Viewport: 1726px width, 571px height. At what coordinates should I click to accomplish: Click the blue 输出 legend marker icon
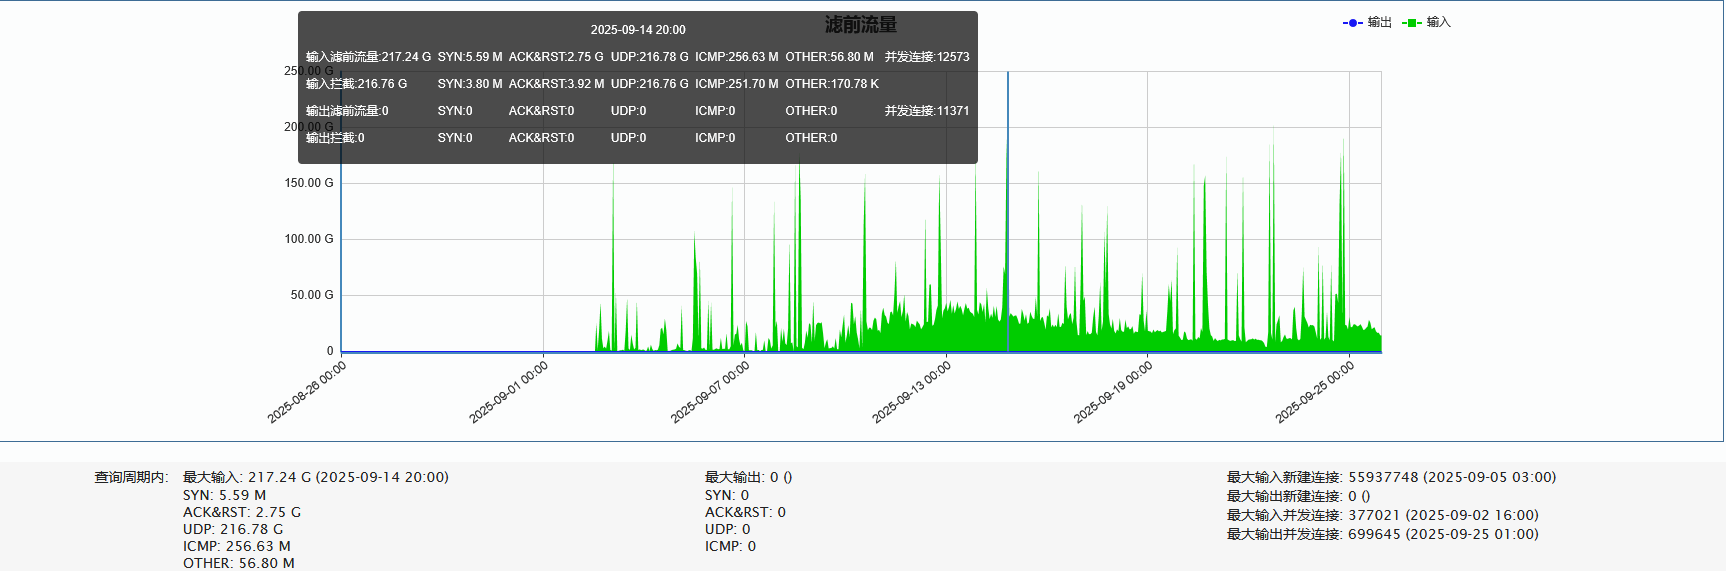tap(1352, 23)
